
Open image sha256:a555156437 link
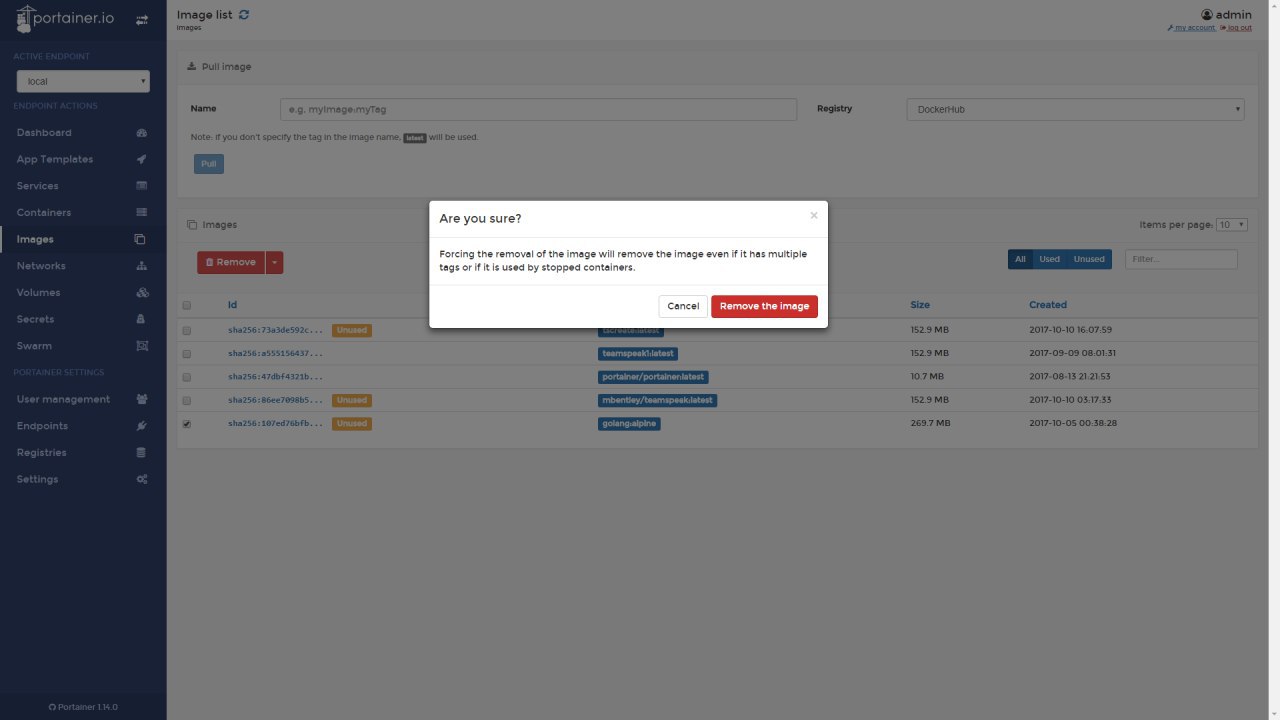276,354
